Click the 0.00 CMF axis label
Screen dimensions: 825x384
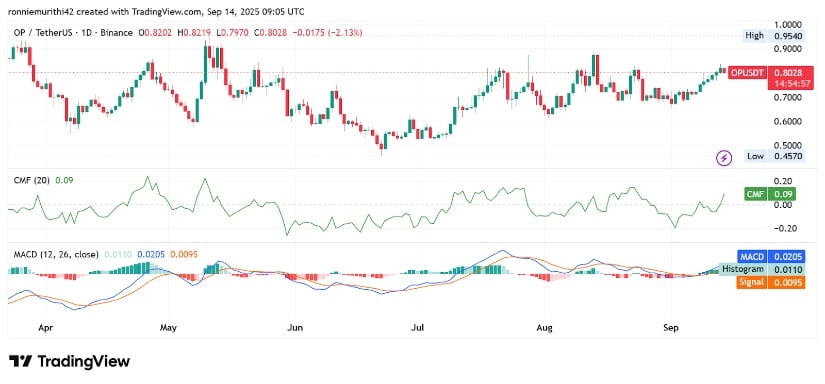click(x=783, y=205)
